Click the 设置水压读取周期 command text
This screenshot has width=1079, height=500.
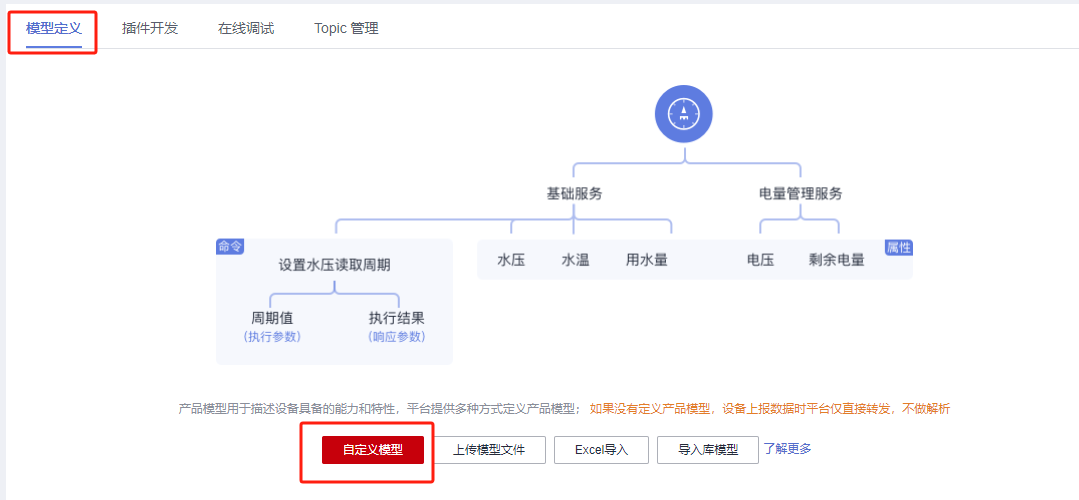click(x=334, y=265)
